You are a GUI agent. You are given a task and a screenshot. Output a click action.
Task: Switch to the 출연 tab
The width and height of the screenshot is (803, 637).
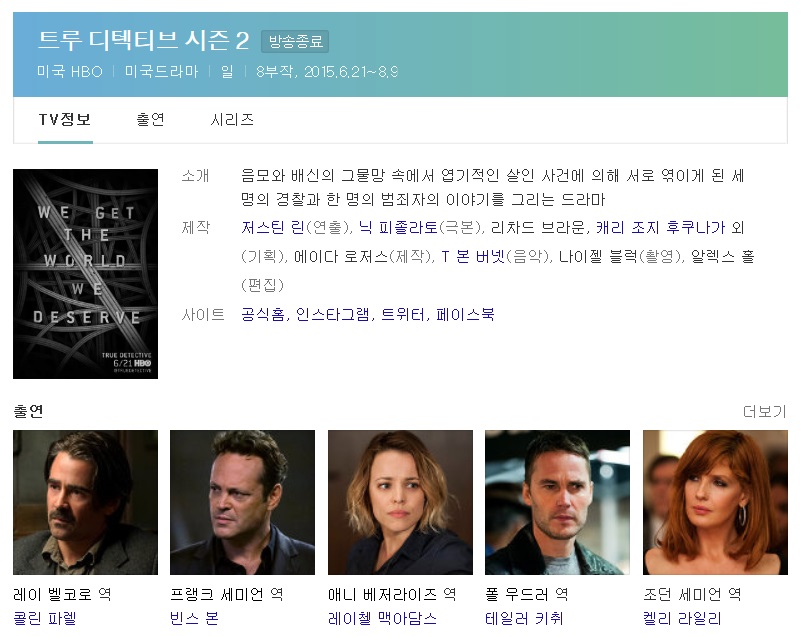150,120
